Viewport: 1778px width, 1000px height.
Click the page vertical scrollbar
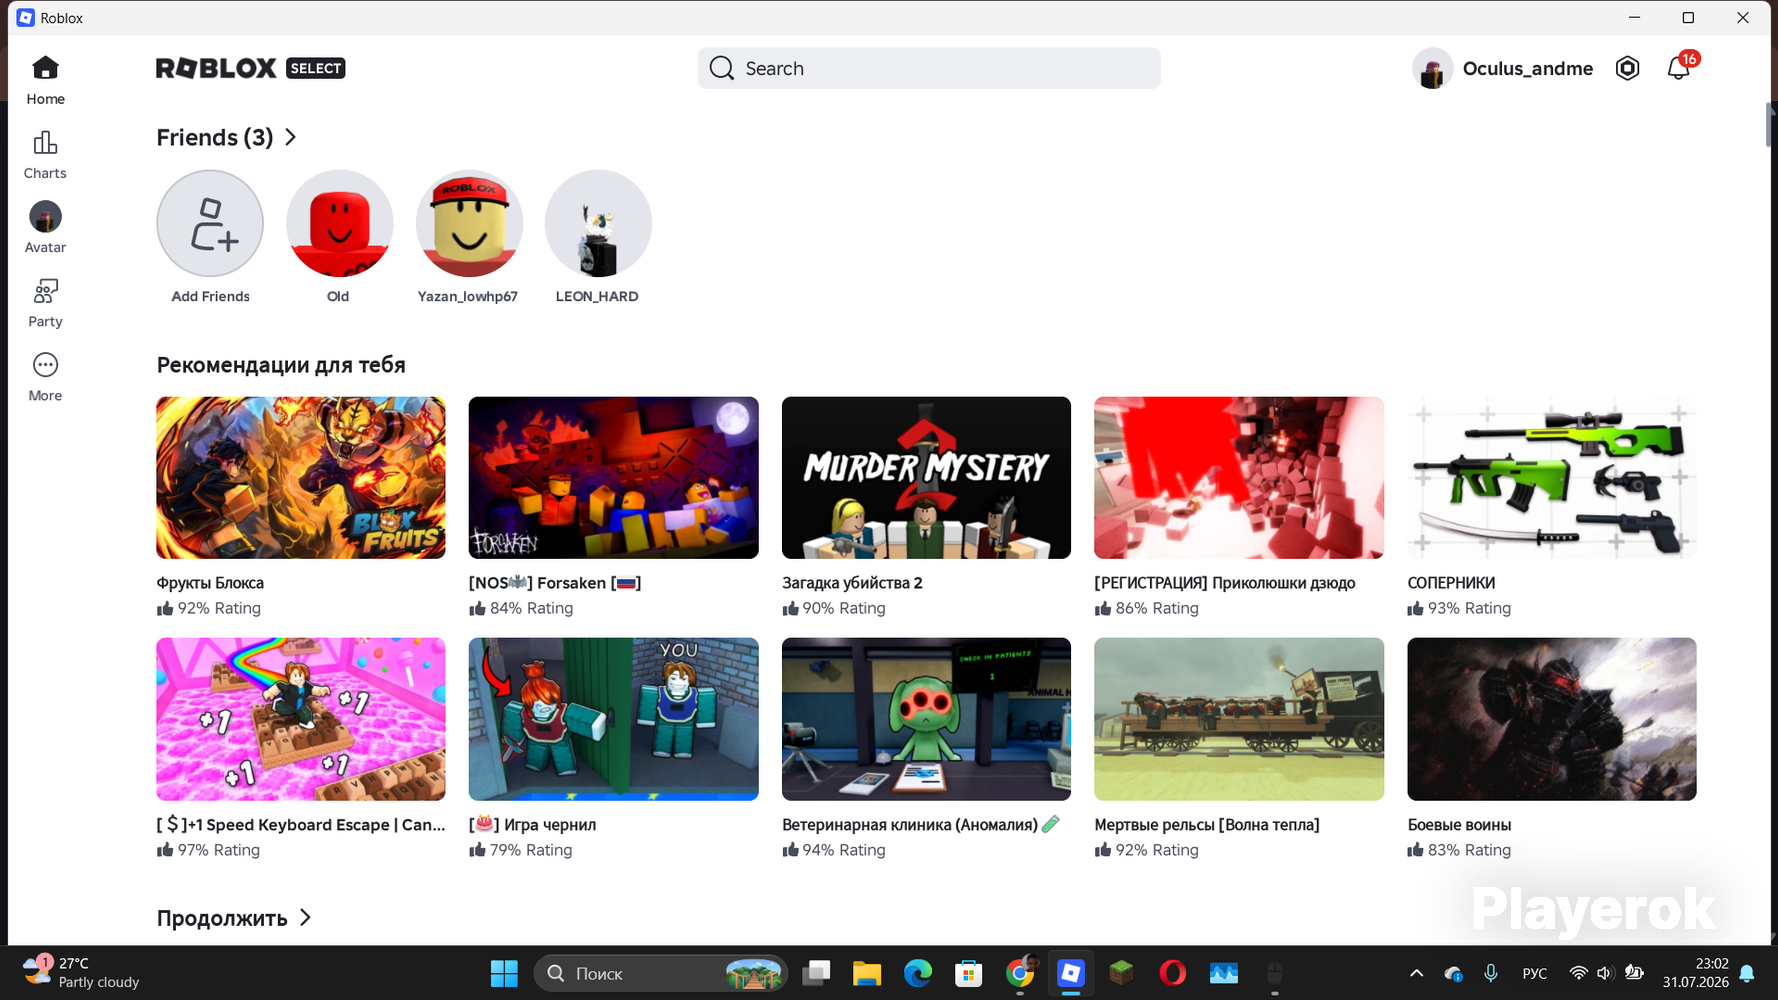[x=1770, y=124]
